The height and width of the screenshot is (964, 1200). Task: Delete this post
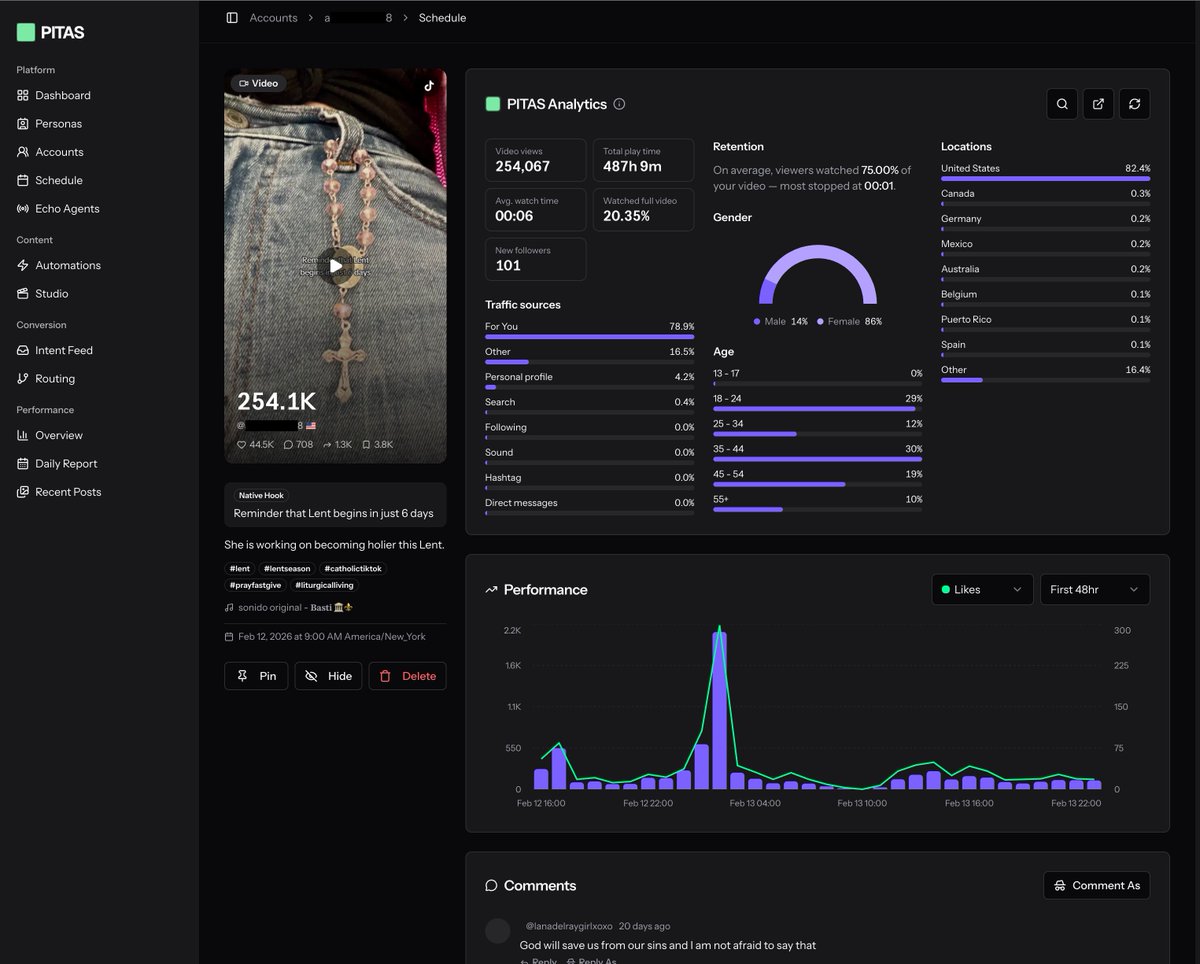click(408, 676)
